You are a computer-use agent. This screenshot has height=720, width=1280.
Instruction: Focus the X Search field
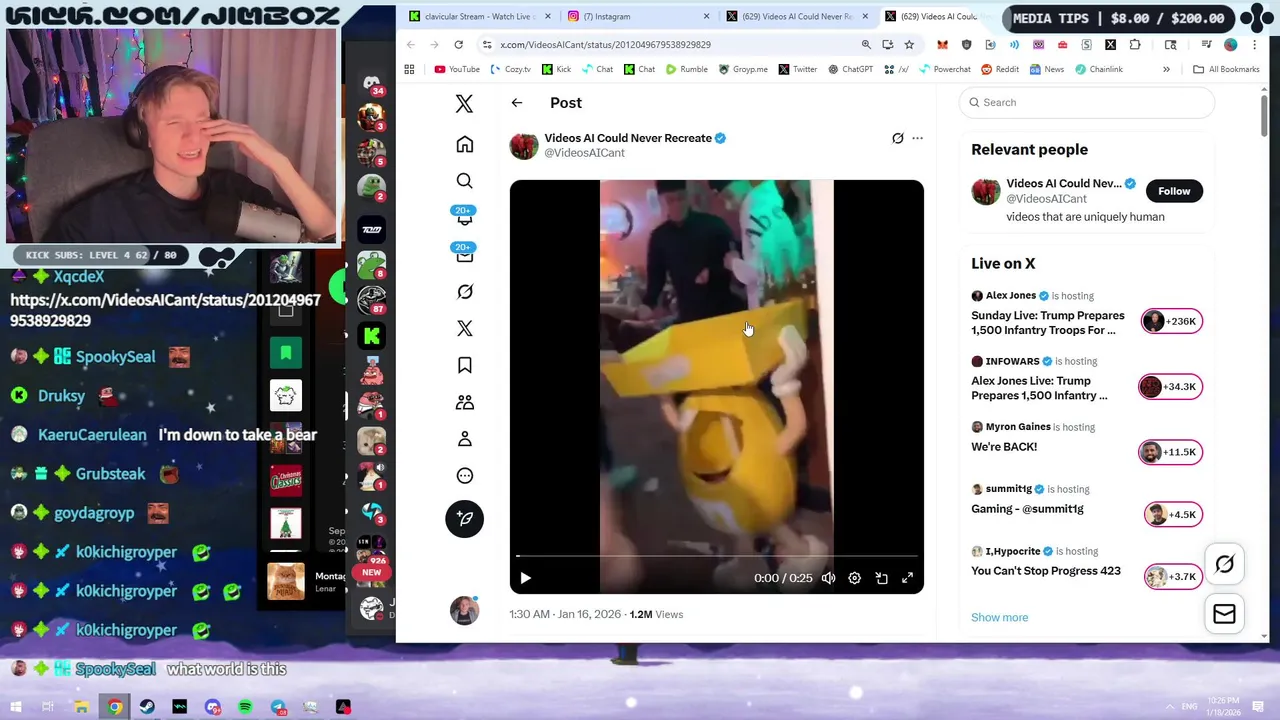click(1086, 102)
